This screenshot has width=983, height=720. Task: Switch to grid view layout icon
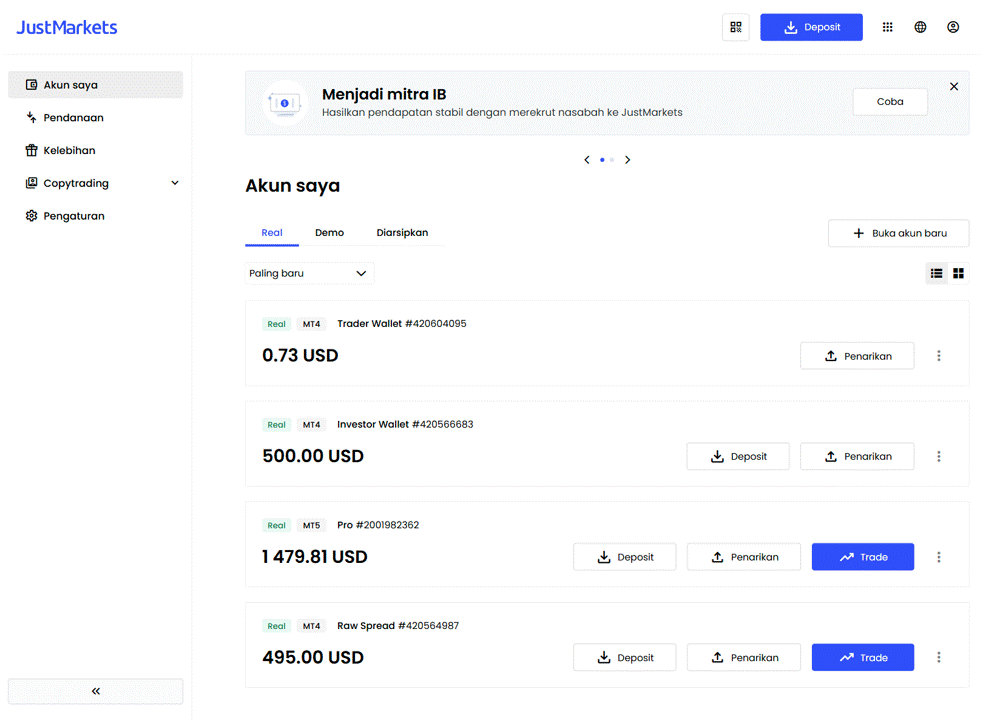pos(958,273)
